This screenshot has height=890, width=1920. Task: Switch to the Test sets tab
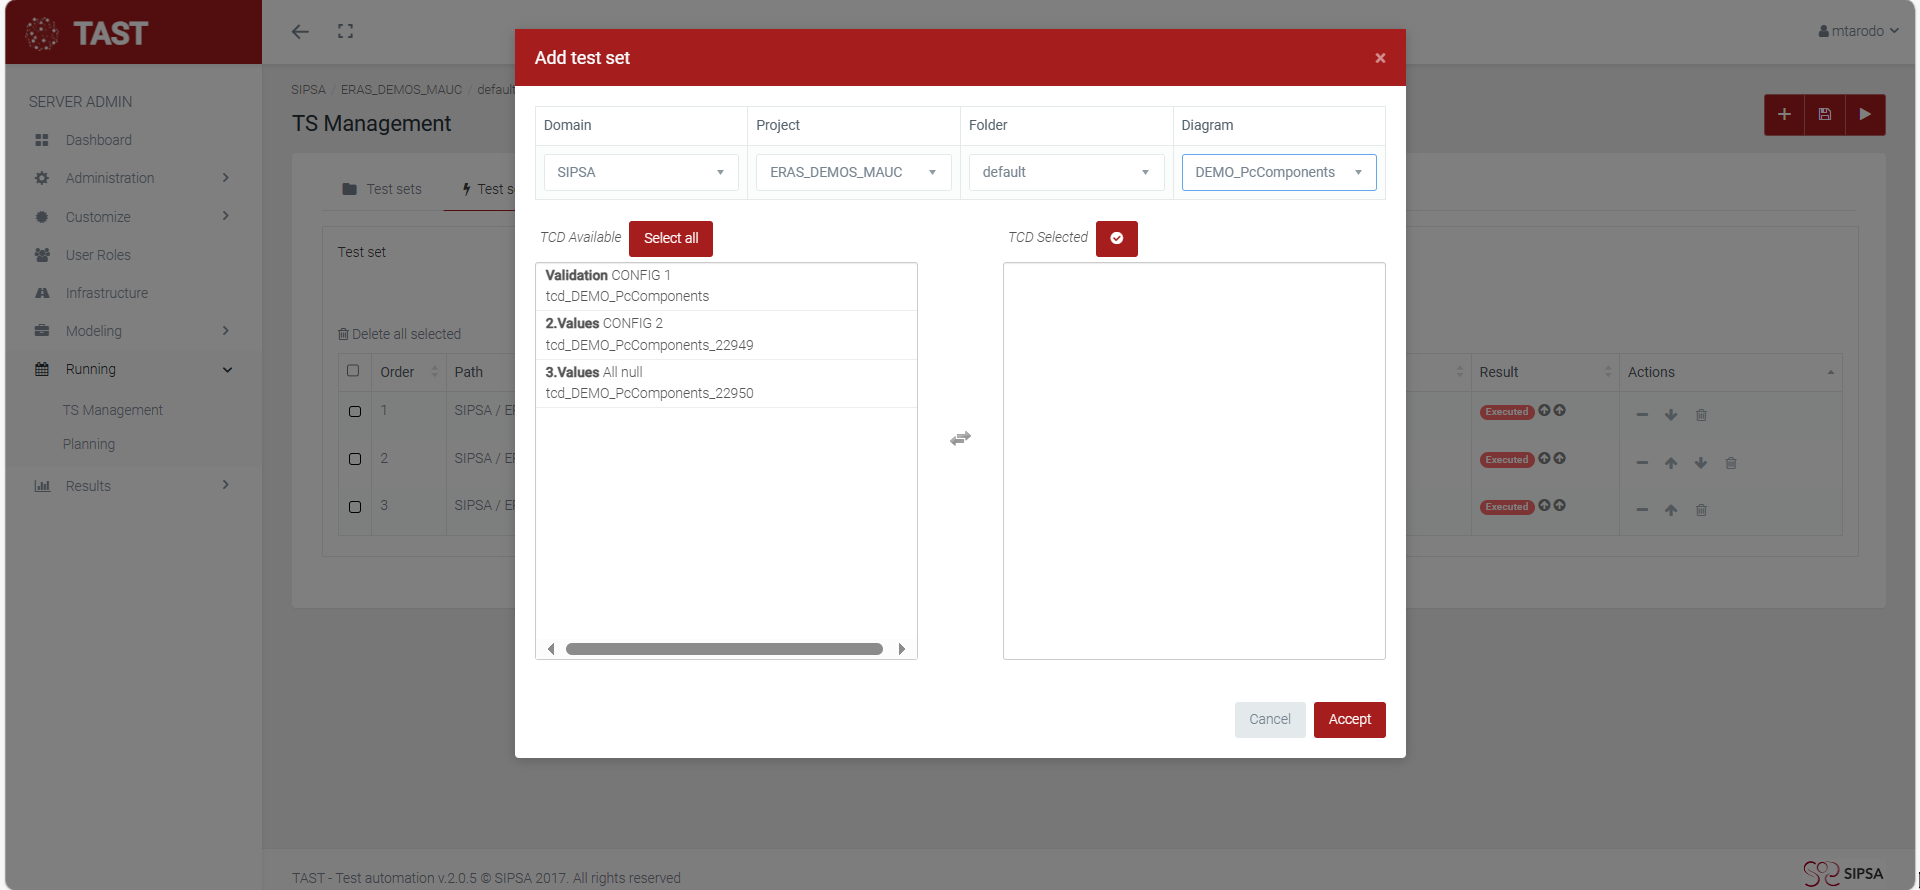pyautogui.click(x=382, y=189)
